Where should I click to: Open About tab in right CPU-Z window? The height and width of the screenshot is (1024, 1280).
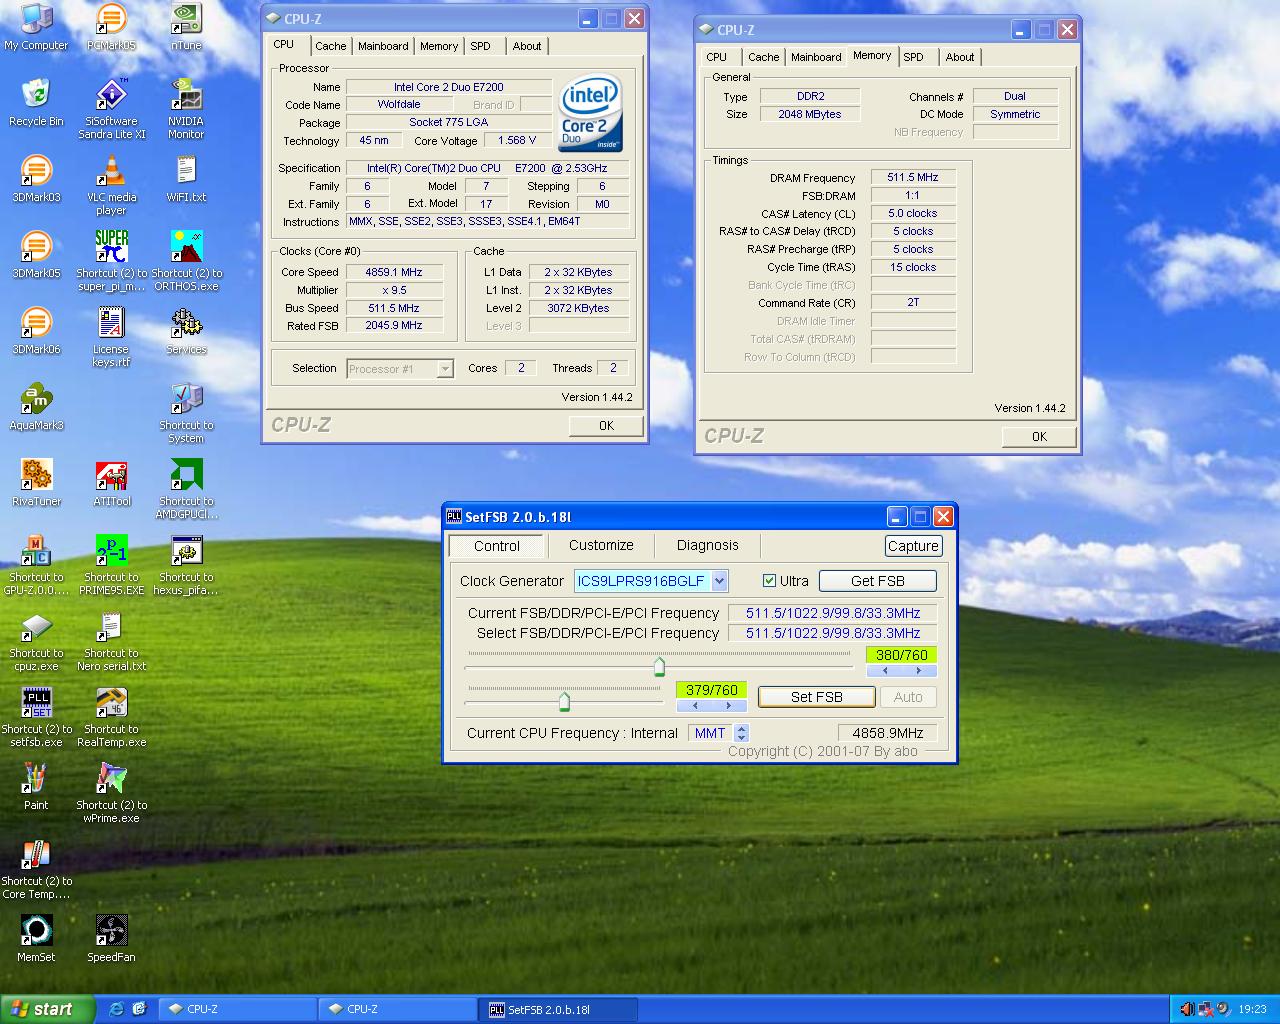(x=960, y=57)
